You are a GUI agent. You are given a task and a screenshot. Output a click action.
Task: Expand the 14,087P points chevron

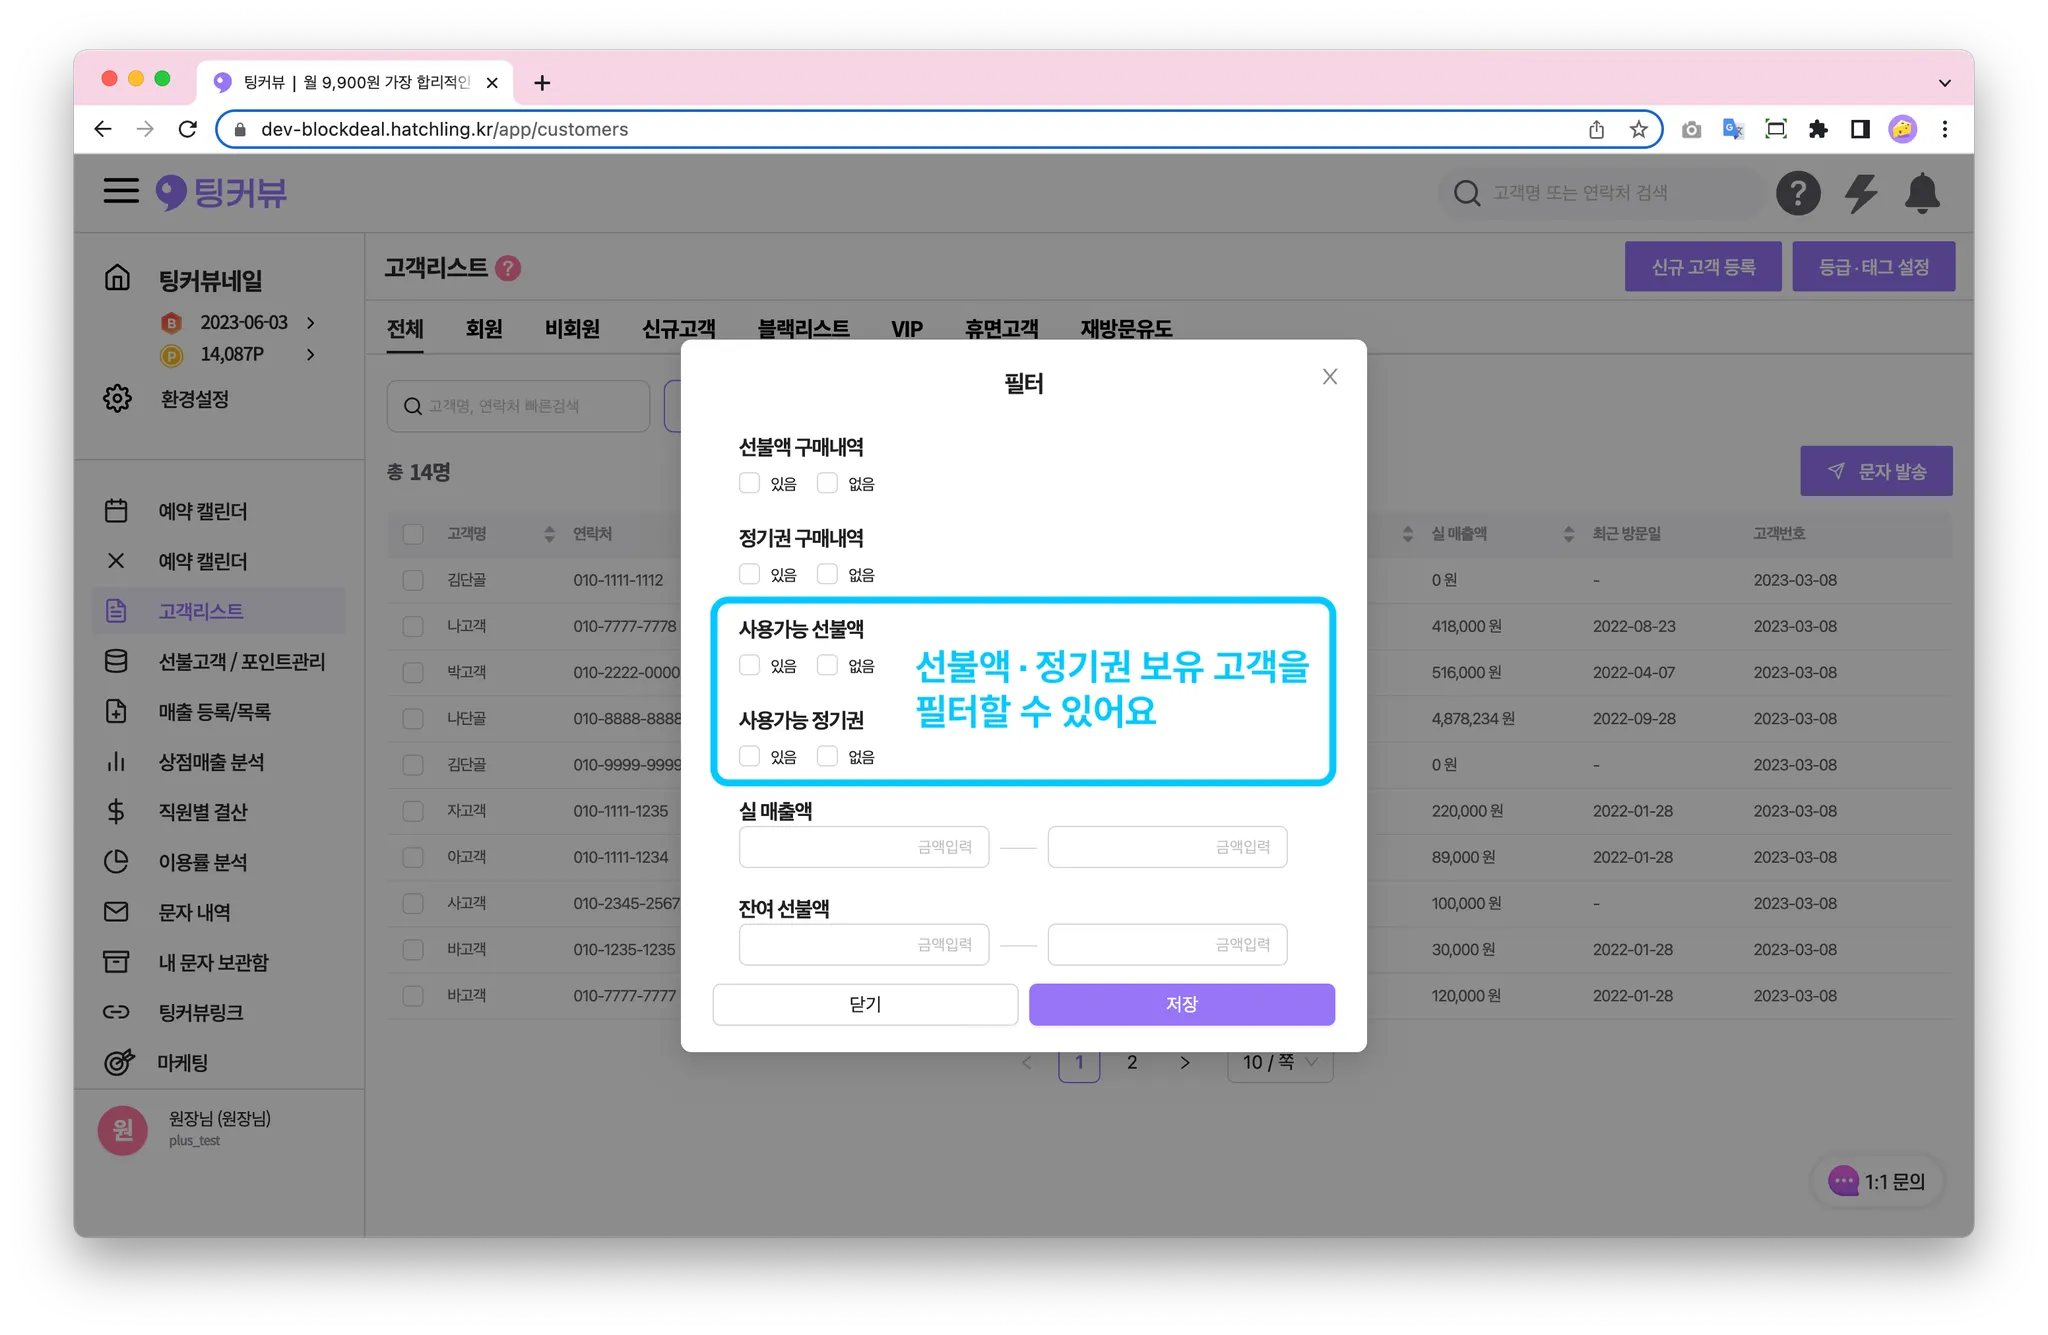point(311,354)
